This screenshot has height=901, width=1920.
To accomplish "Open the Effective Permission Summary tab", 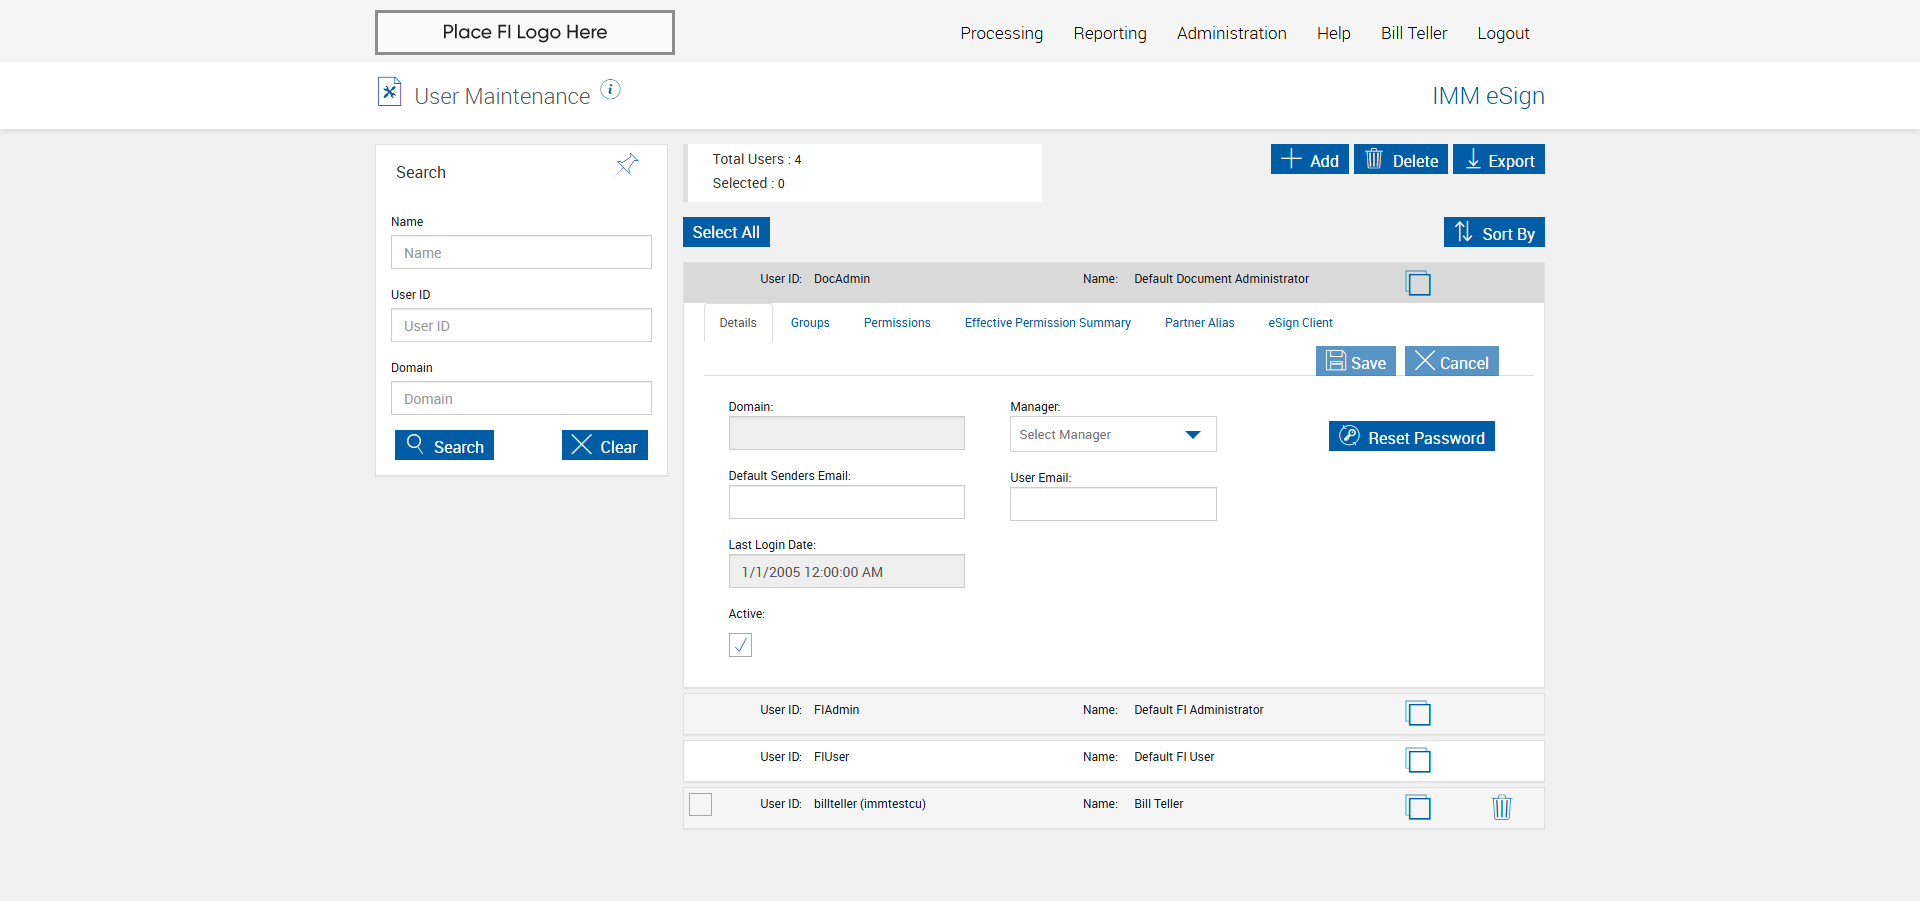I will click(x=1047, y=323).
